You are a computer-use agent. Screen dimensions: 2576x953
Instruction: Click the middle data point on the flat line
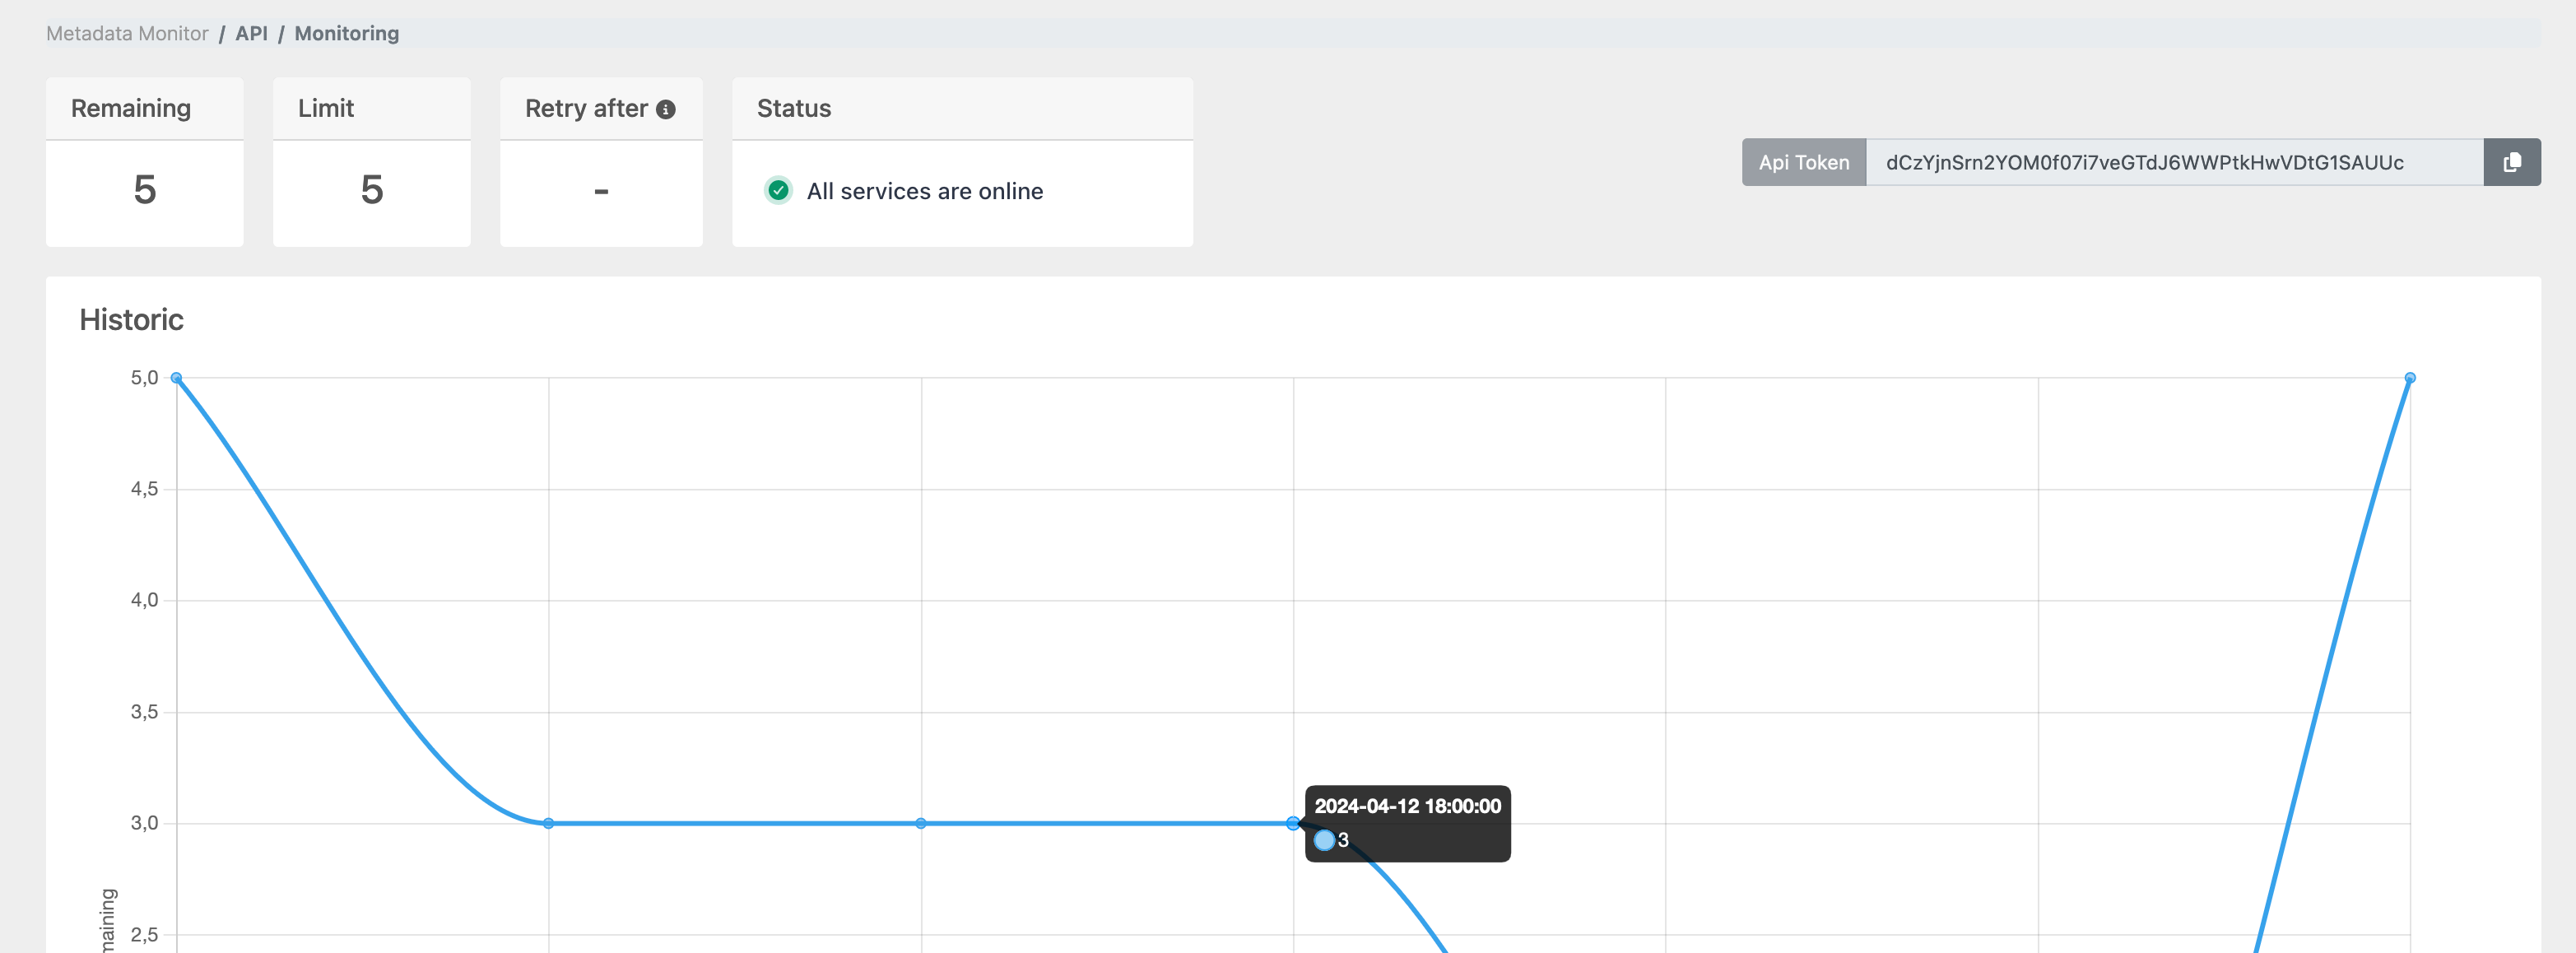tap(920, 824)
